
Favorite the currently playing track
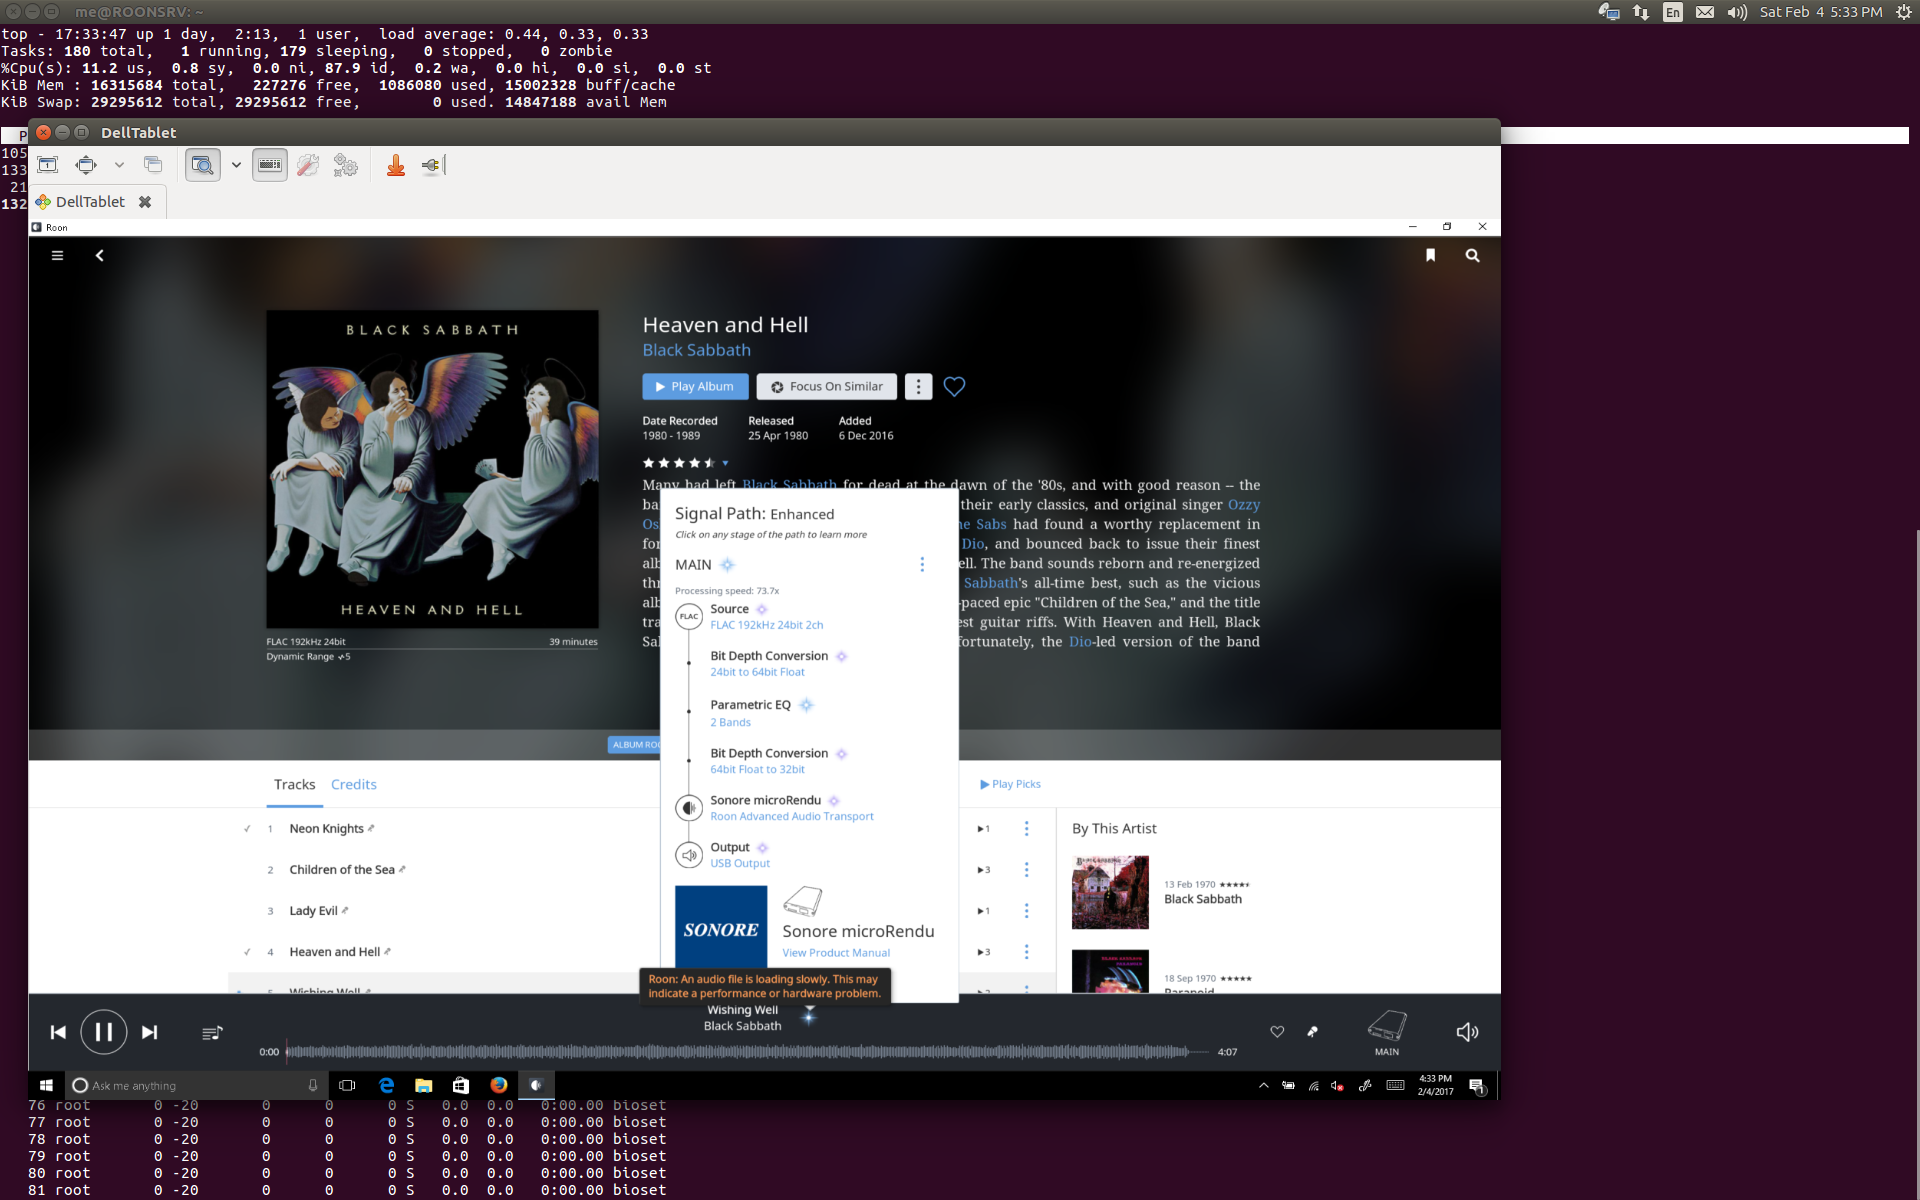[1277, 1032]
